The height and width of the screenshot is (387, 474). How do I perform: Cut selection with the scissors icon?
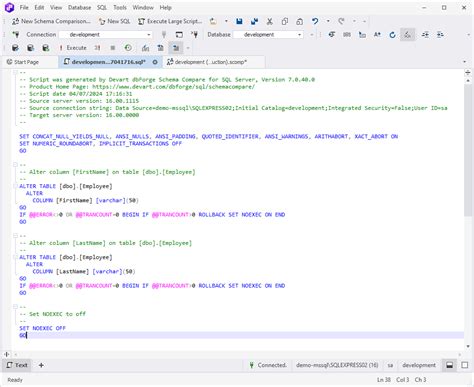tap(270, 21)
